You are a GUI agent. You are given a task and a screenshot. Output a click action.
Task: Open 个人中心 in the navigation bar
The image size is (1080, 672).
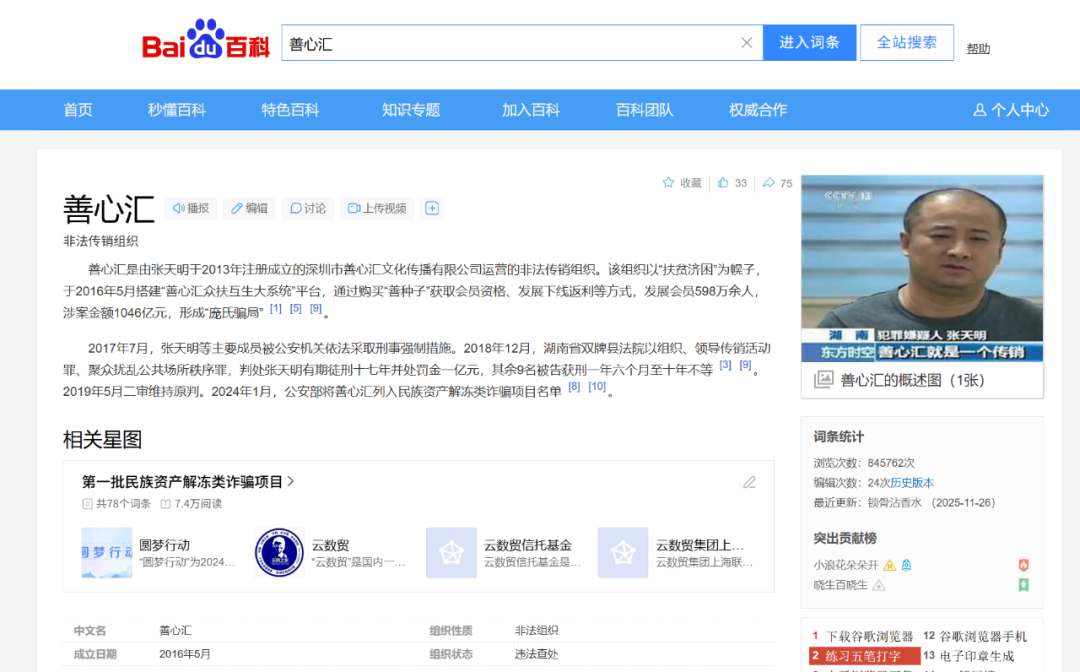[x=1010, y=110]
